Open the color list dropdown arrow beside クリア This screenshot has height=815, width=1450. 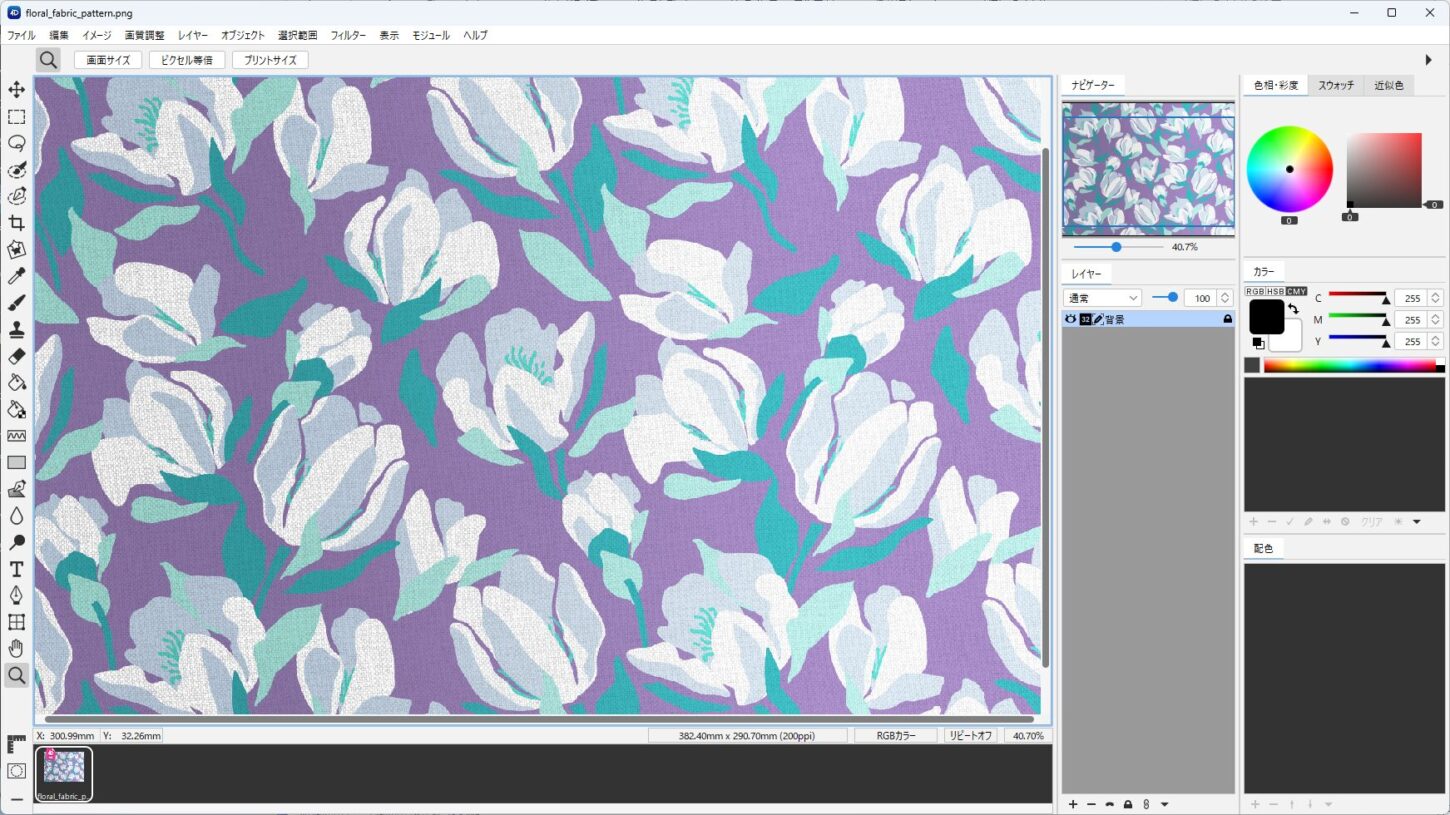1416,521
